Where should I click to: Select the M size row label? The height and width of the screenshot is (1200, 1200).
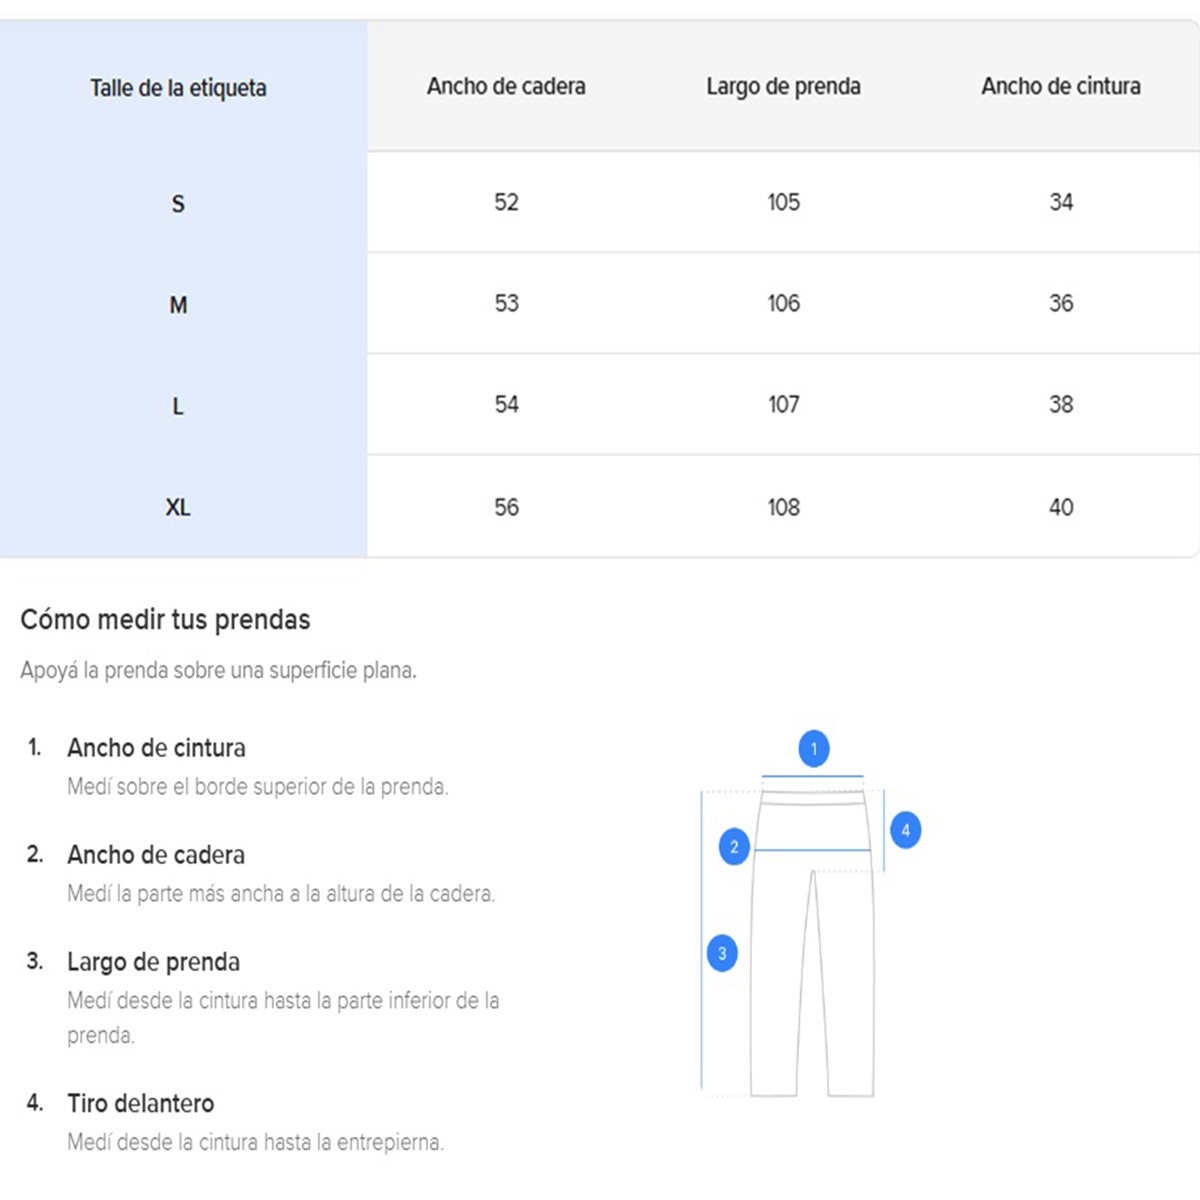point(178,305)
